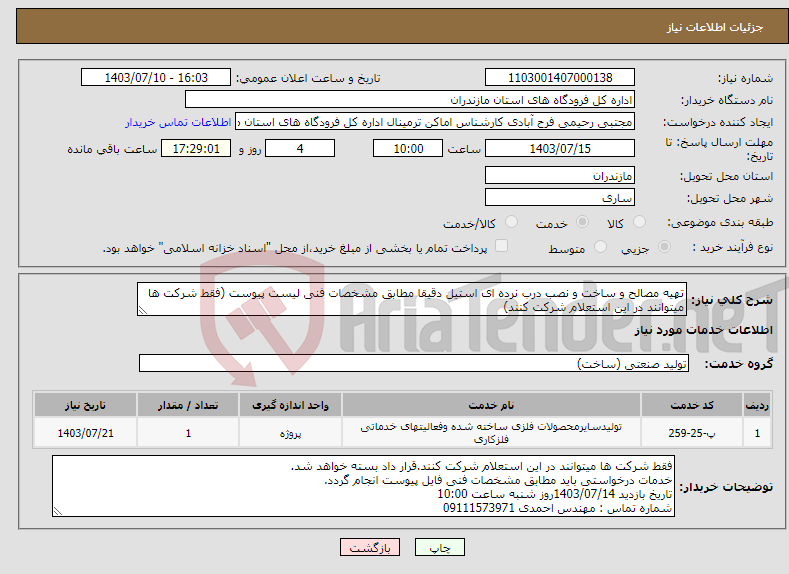Screen dimensions: 789x574
Task: Click the service code cell پ-25-259
Action: tap(692, 433)
